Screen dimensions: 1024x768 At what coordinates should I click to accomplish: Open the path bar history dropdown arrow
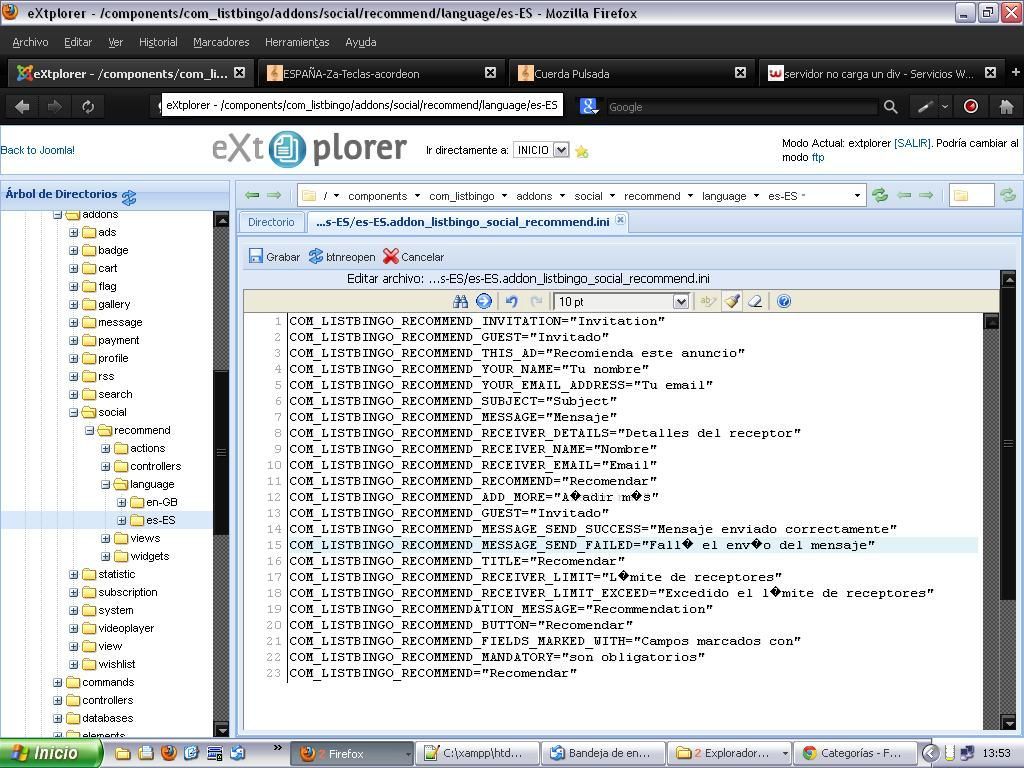[857, 196]
